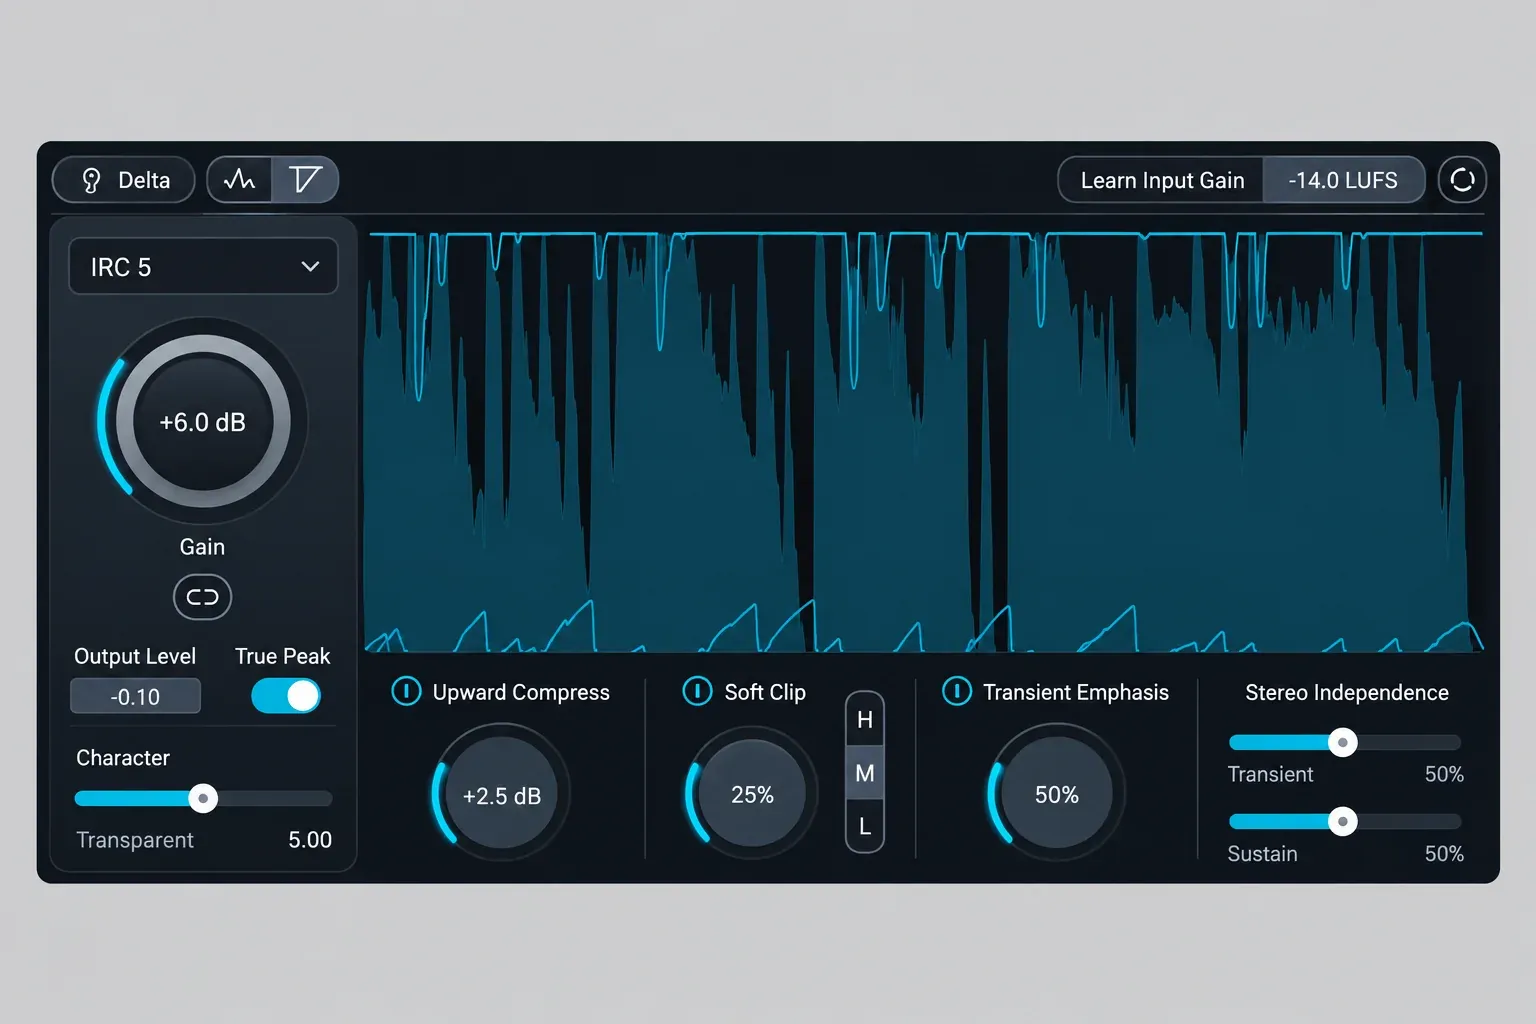
Task: Select the M soft clip mode
Action: pos(865,773)
